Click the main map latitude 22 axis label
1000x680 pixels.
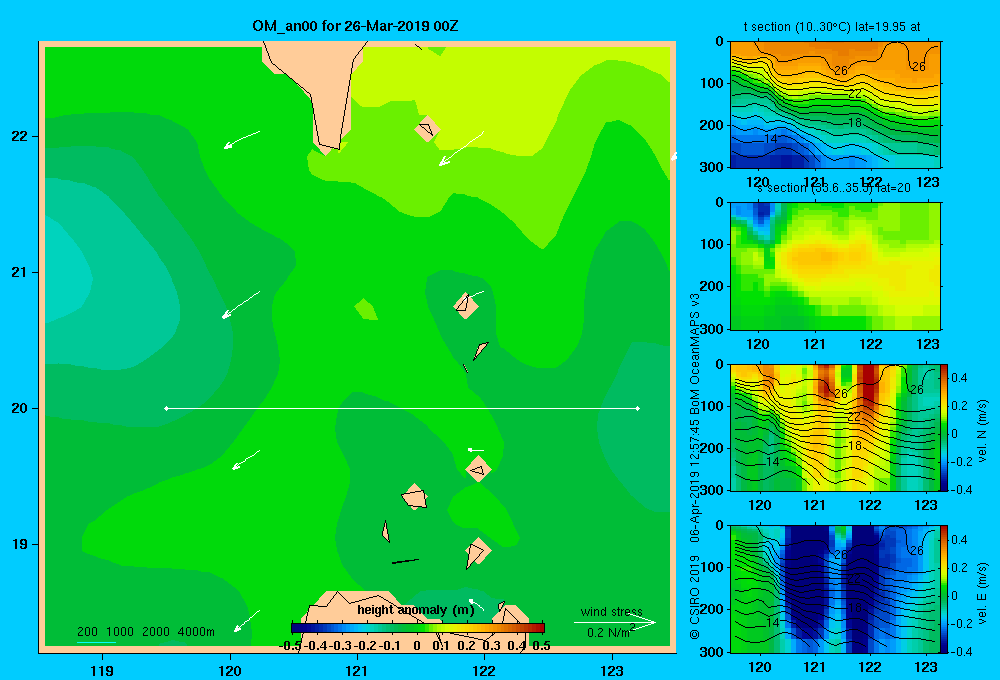pyautogui.click(x=20, y=136)
